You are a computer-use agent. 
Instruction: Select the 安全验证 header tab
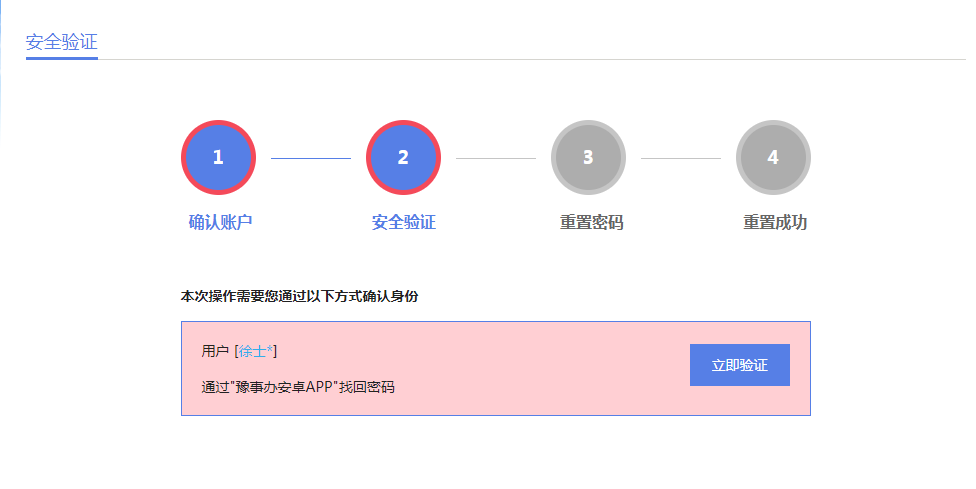(x=62, y=42)
